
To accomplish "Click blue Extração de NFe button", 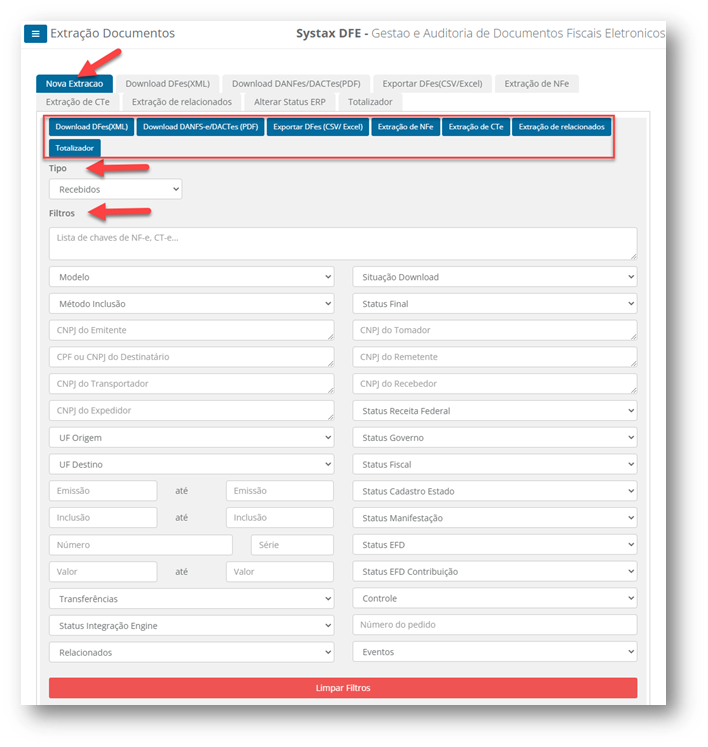I will tap(405, 127).
